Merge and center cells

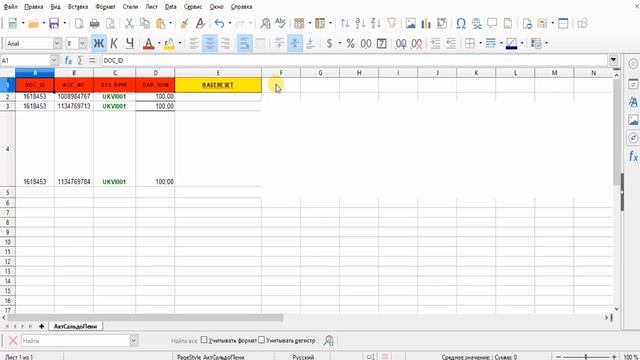tap(260, 43)
